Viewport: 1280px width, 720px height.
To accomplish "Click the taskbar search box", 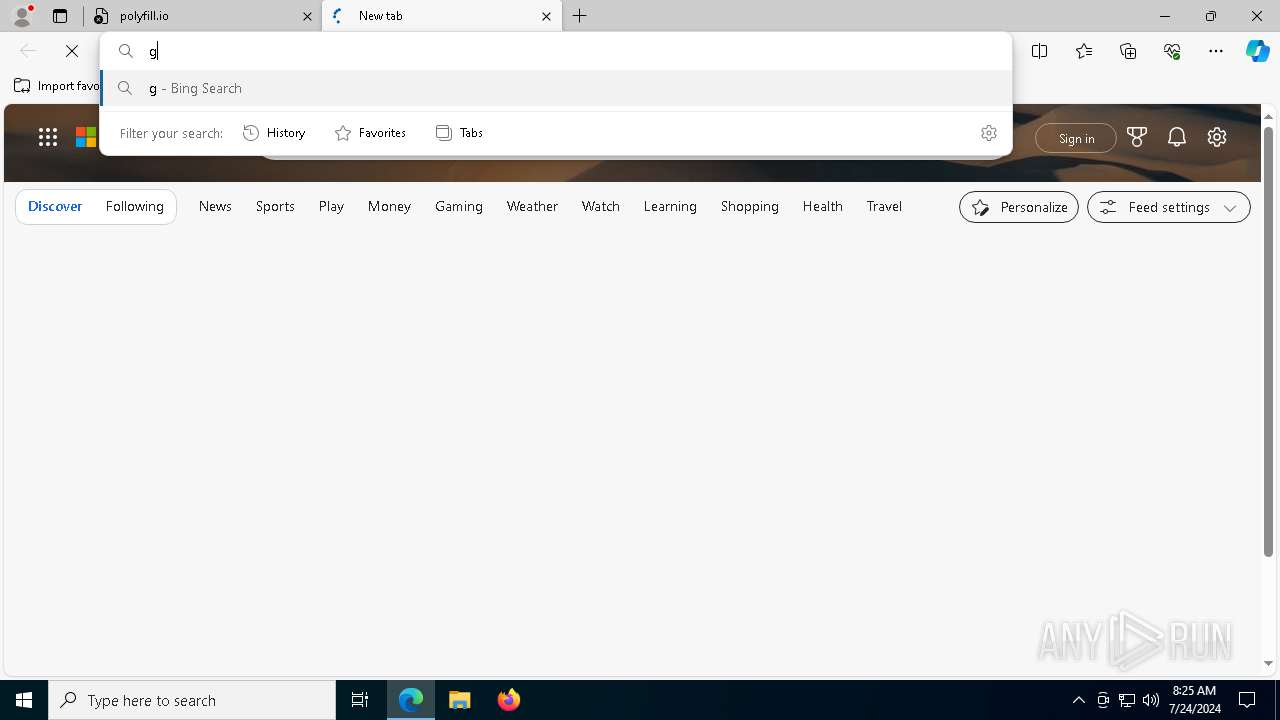I will click(x=192, y=700).
